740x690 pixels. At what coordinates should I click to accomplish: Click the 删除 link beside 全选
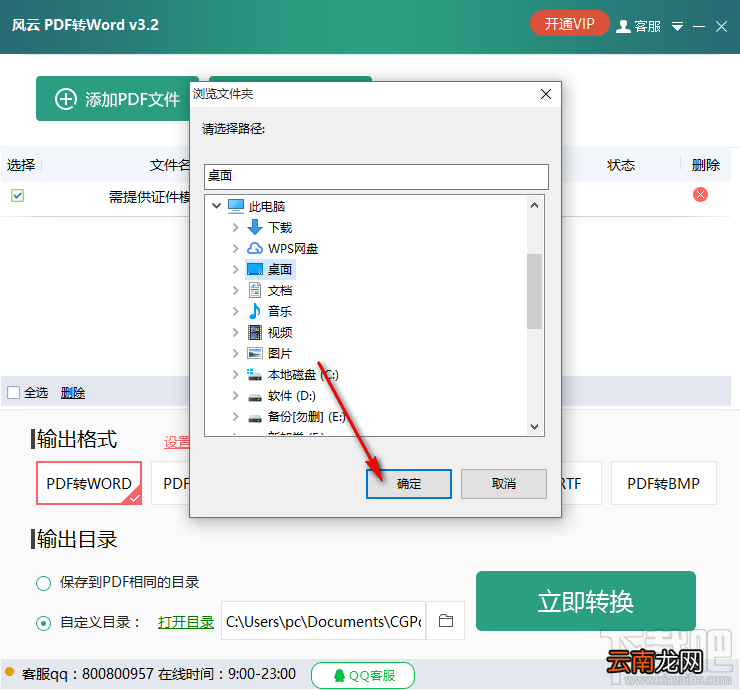point(73,393)
